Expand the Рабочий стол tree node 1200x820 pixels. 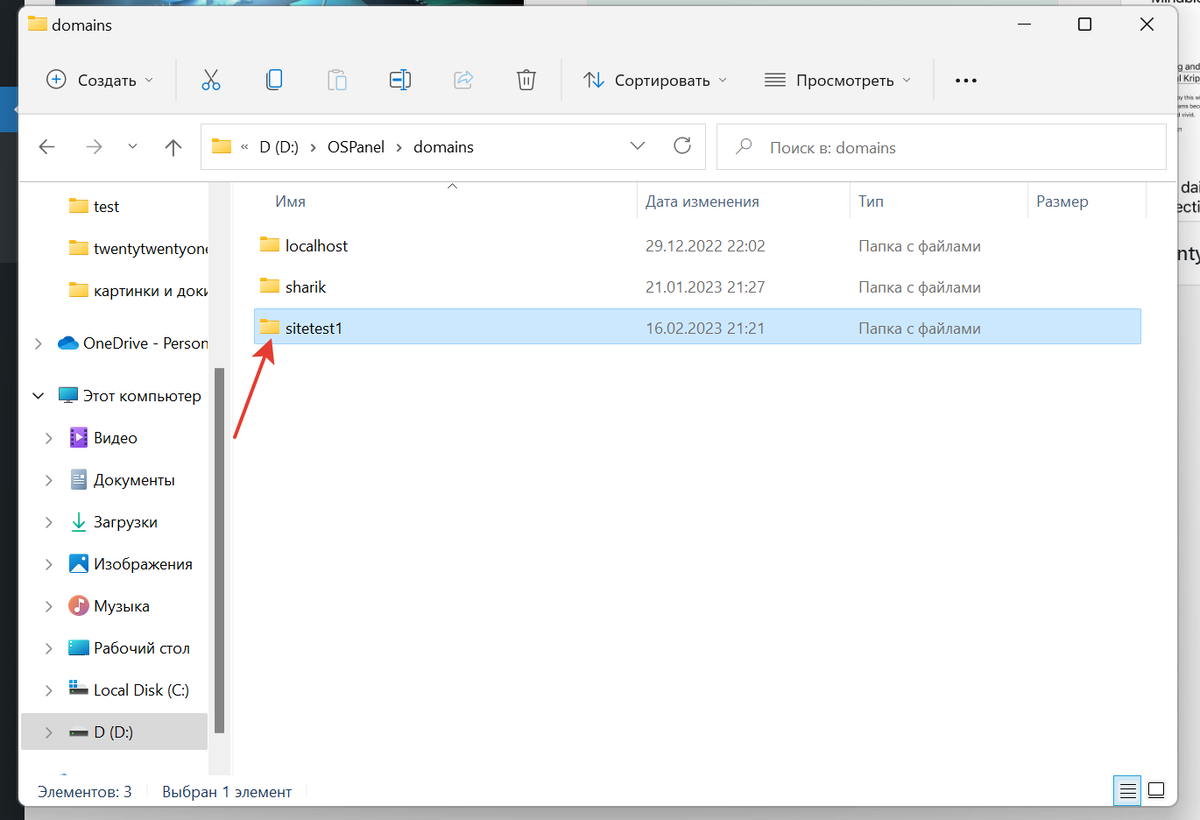pyautogui.click(x=49, y=648)
